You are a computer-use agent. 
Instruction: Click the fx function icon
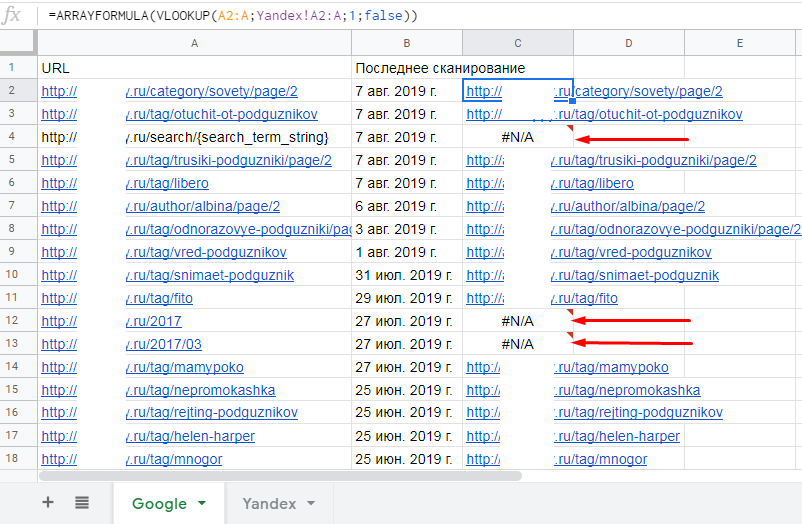pos(15,15)
